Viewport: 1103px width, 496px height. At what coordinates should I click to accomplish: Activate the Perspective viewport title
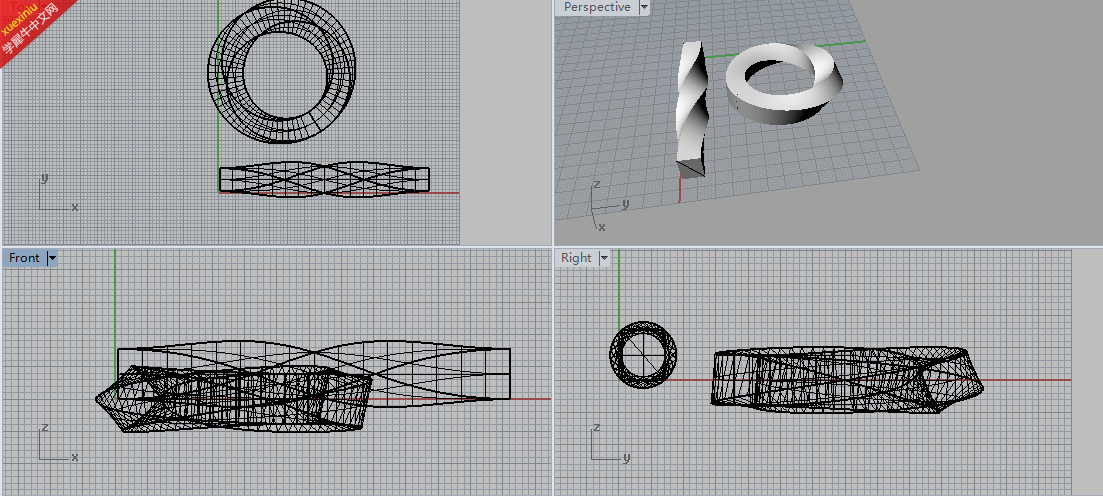[597, 7]
